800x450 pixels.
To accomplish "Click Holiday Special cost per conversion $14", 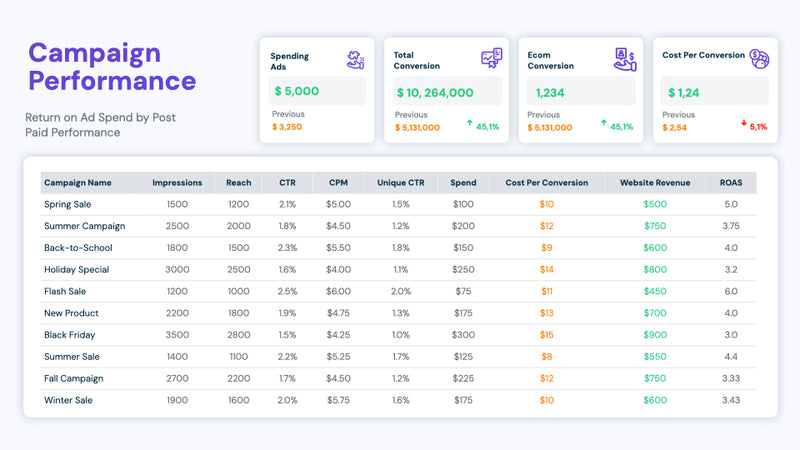I will (x=546, y=269).
